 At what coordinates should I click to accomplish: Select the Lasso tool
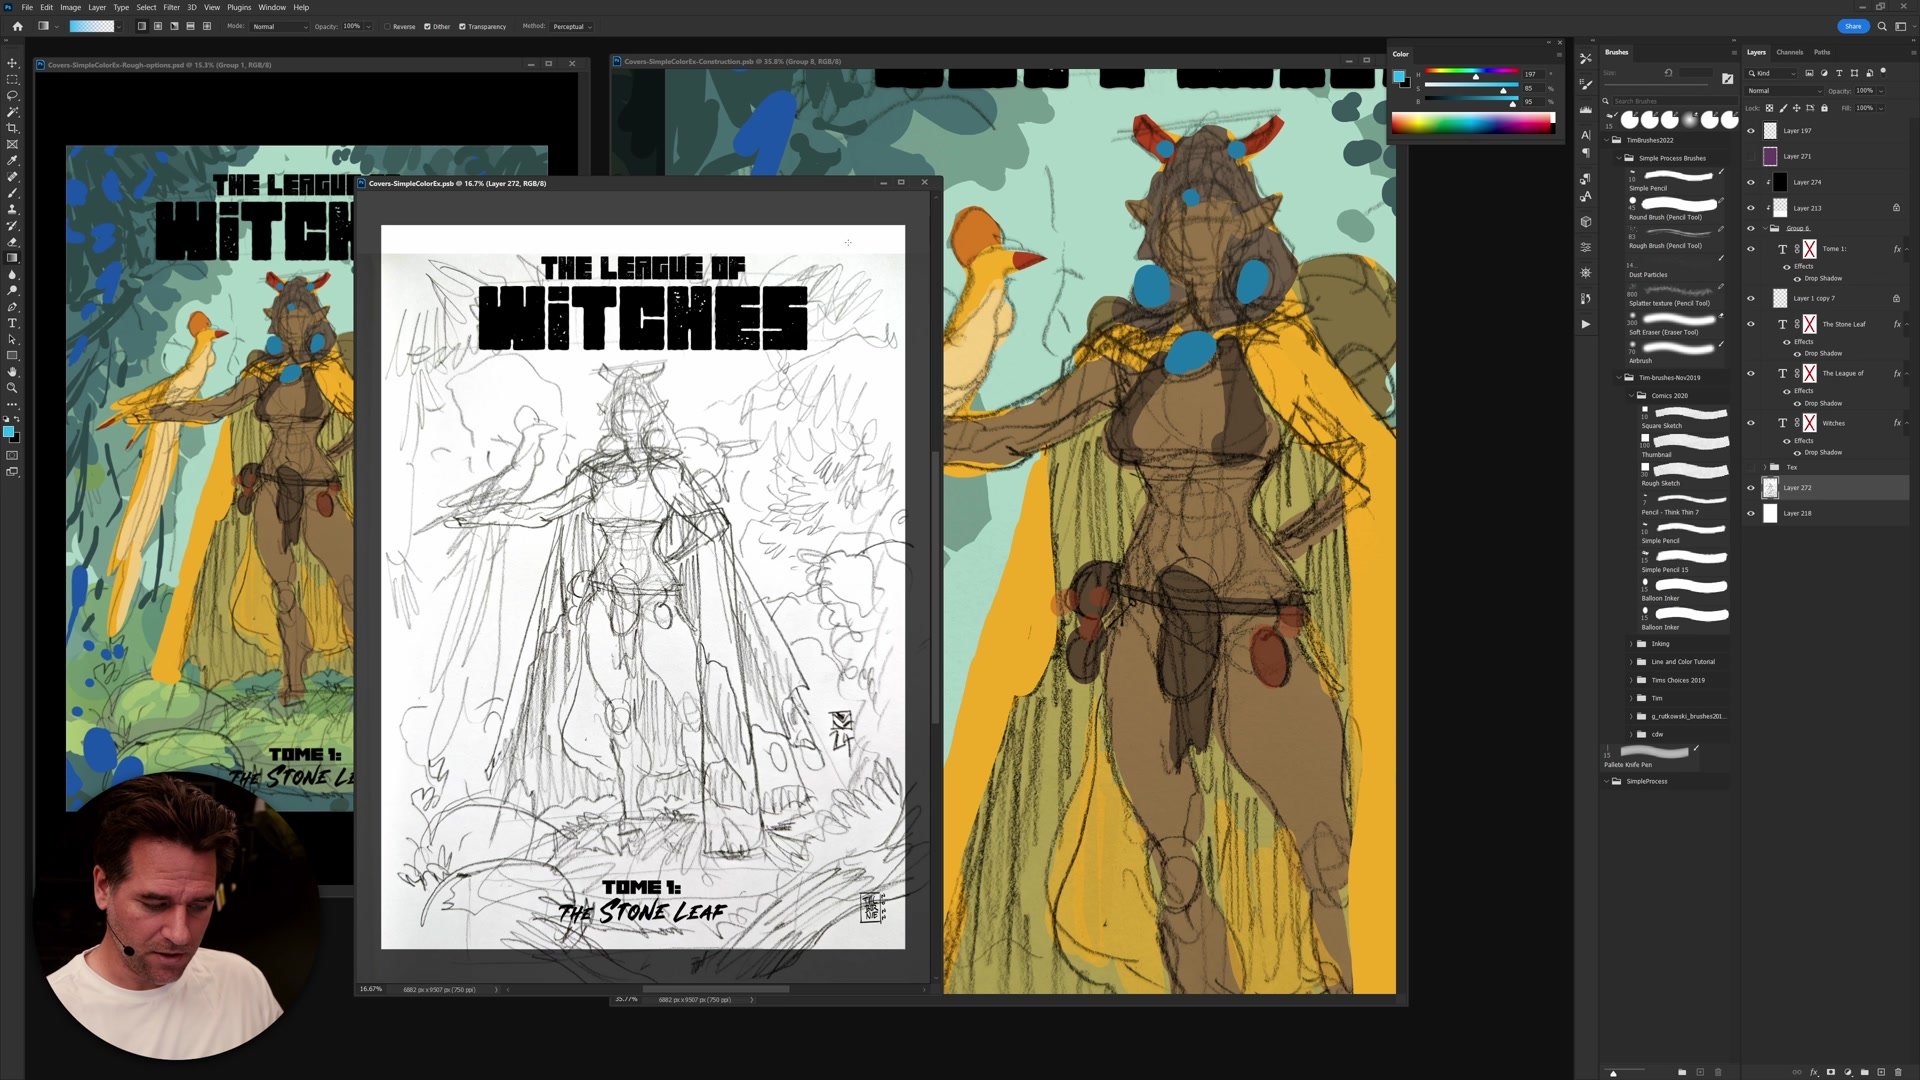(12, 96)
